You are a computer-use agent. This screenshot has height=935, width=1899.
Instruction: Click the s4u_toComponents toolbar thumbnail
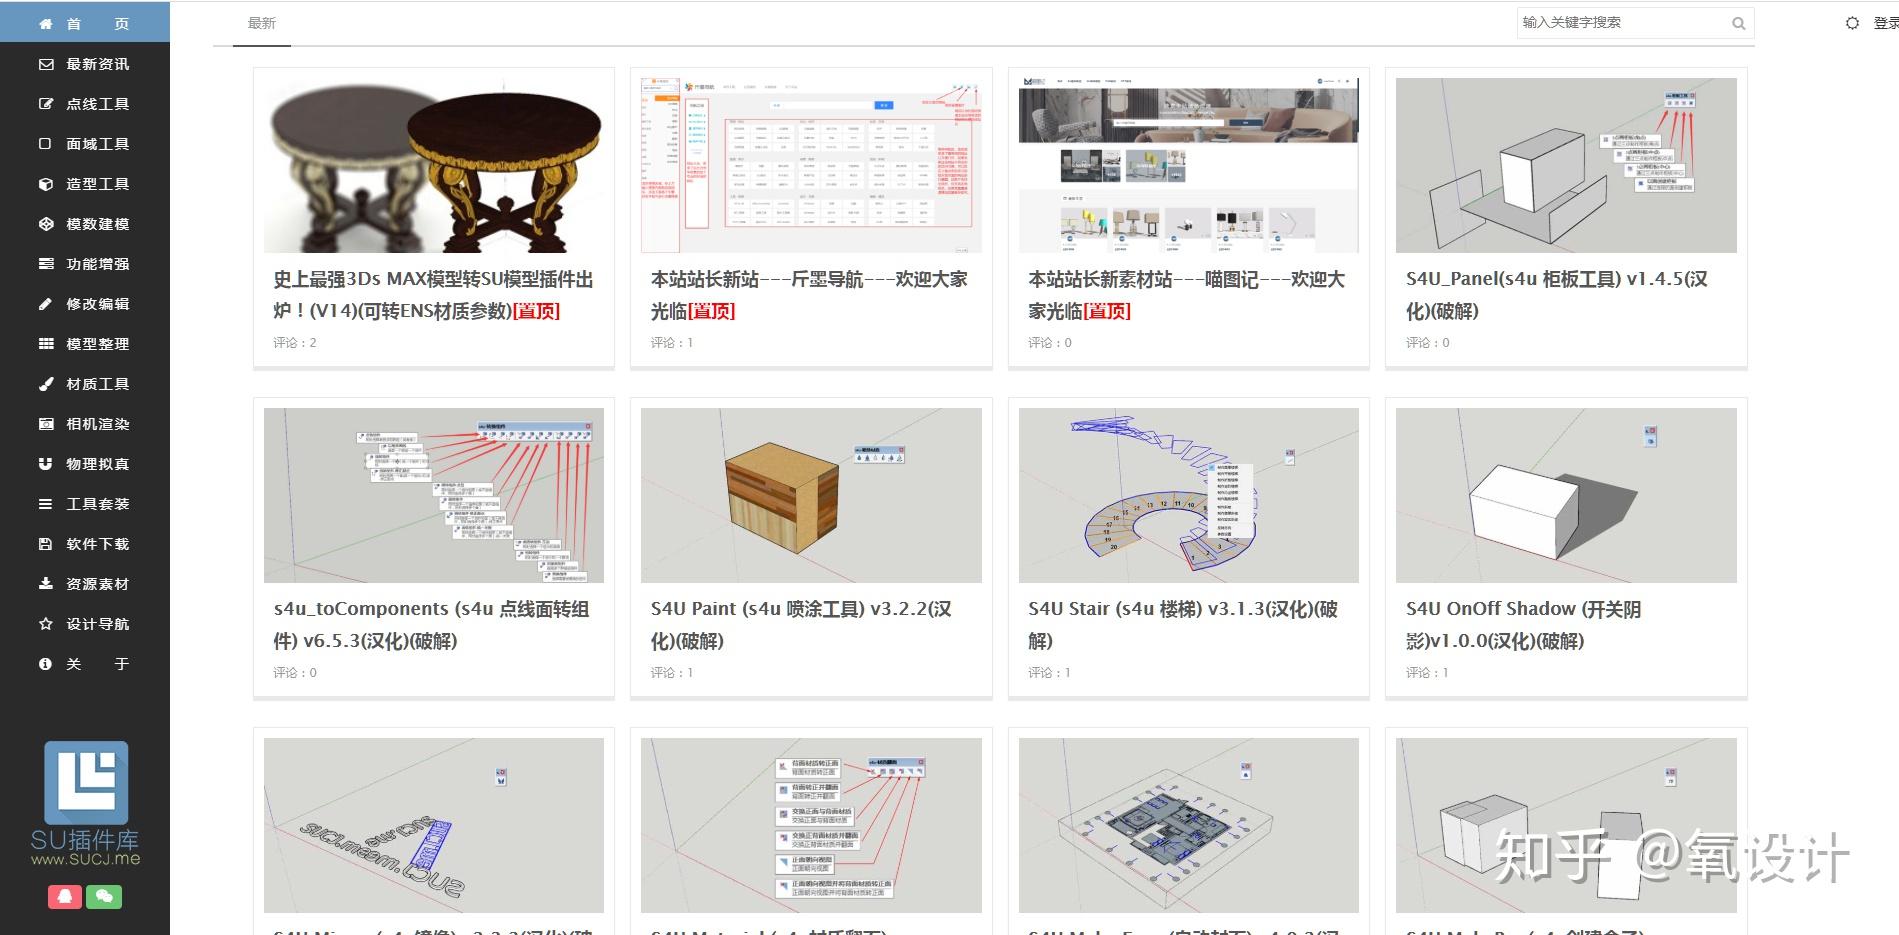pos(434,495)
